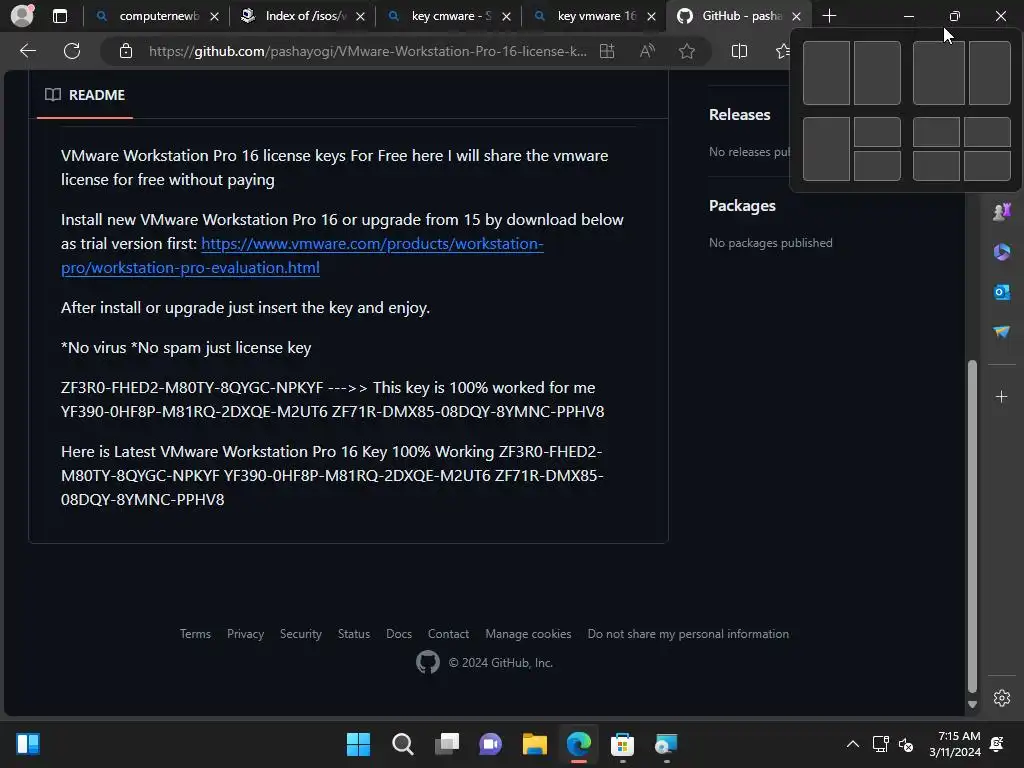
Task: Open the Widgets button on taskbar
Action: 28,744
